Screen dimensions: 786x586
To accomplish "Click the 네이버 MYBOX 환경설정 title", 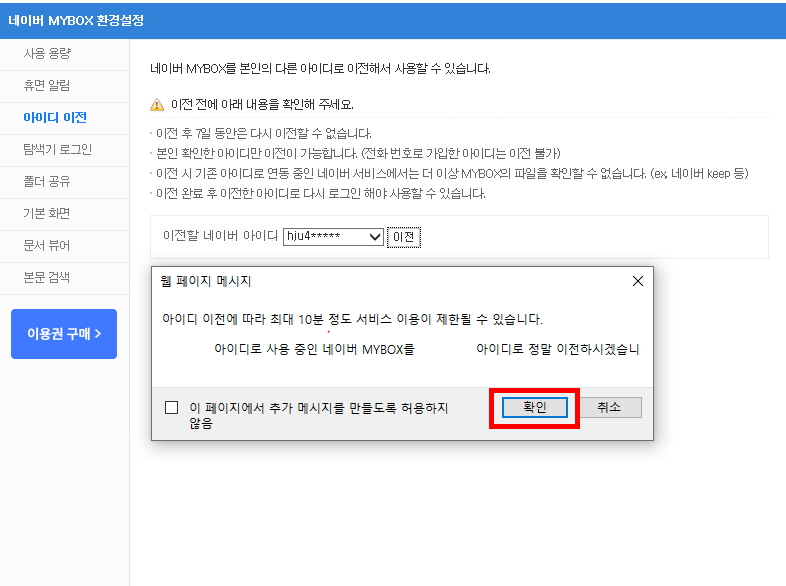I will pos(76,21).
